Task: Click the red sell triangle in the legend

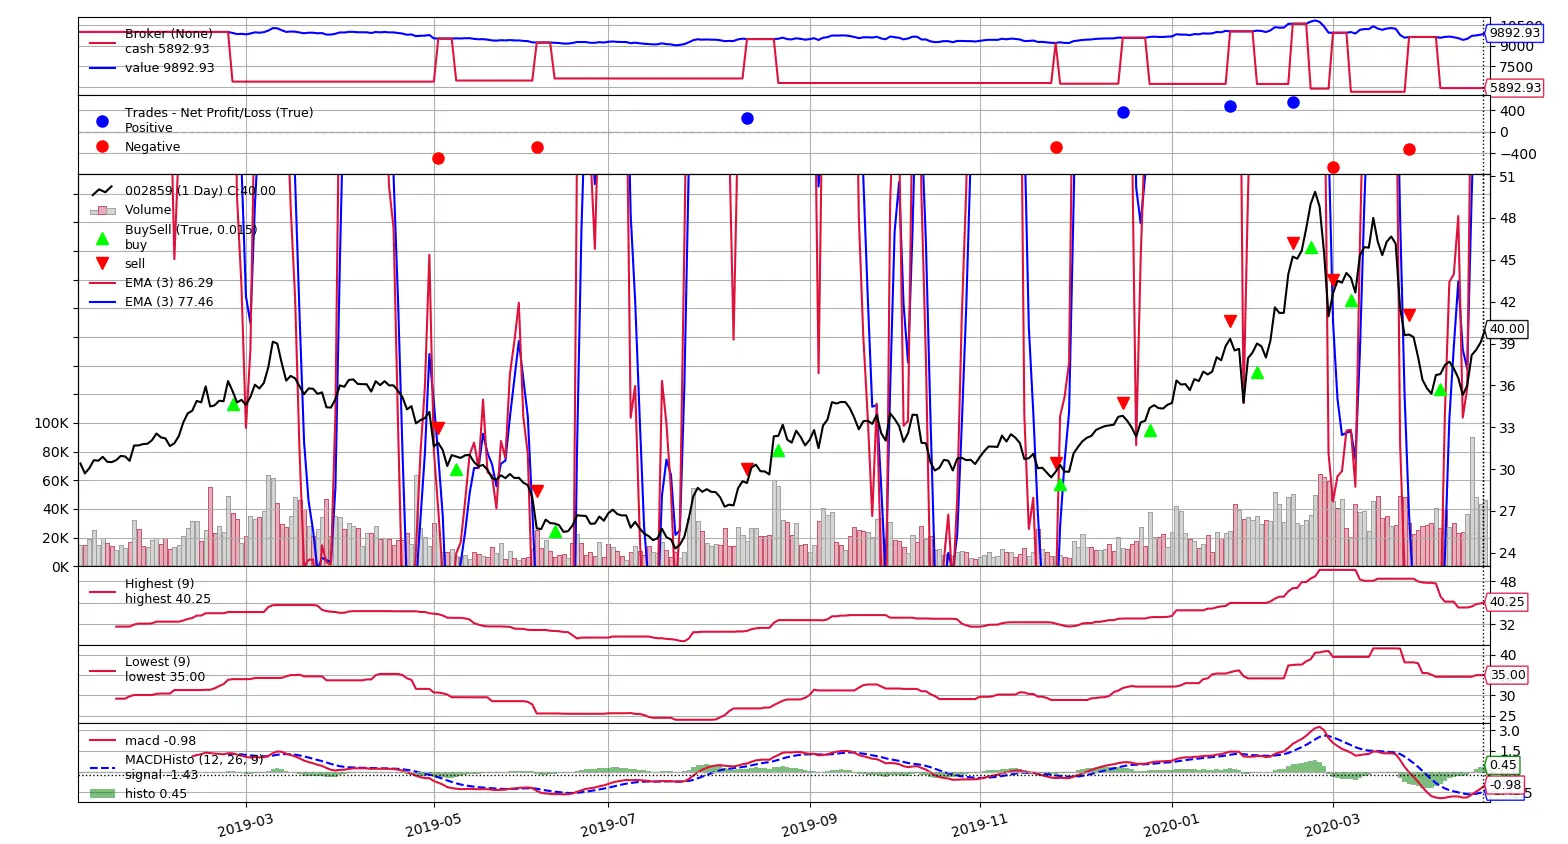Action: click(x=102, y=263)
